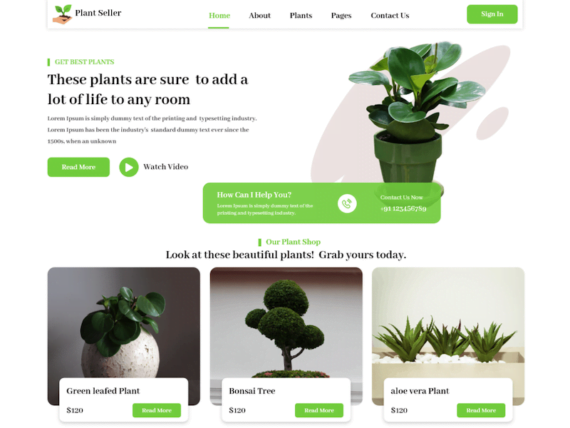Open the Home nav tab
Viewport: 570px width, 428px height.
[x=219, y=15]
